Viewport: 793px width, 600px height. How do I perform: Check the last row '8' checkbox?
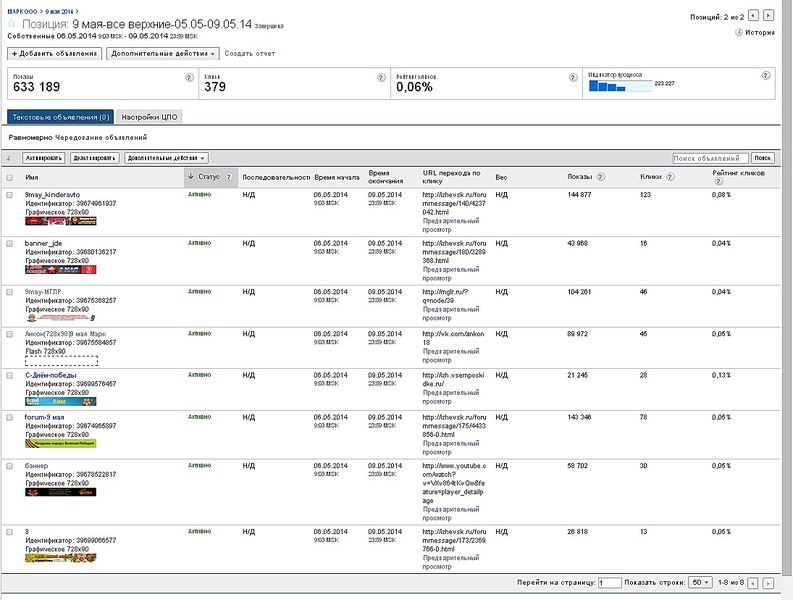coord(10,532)
